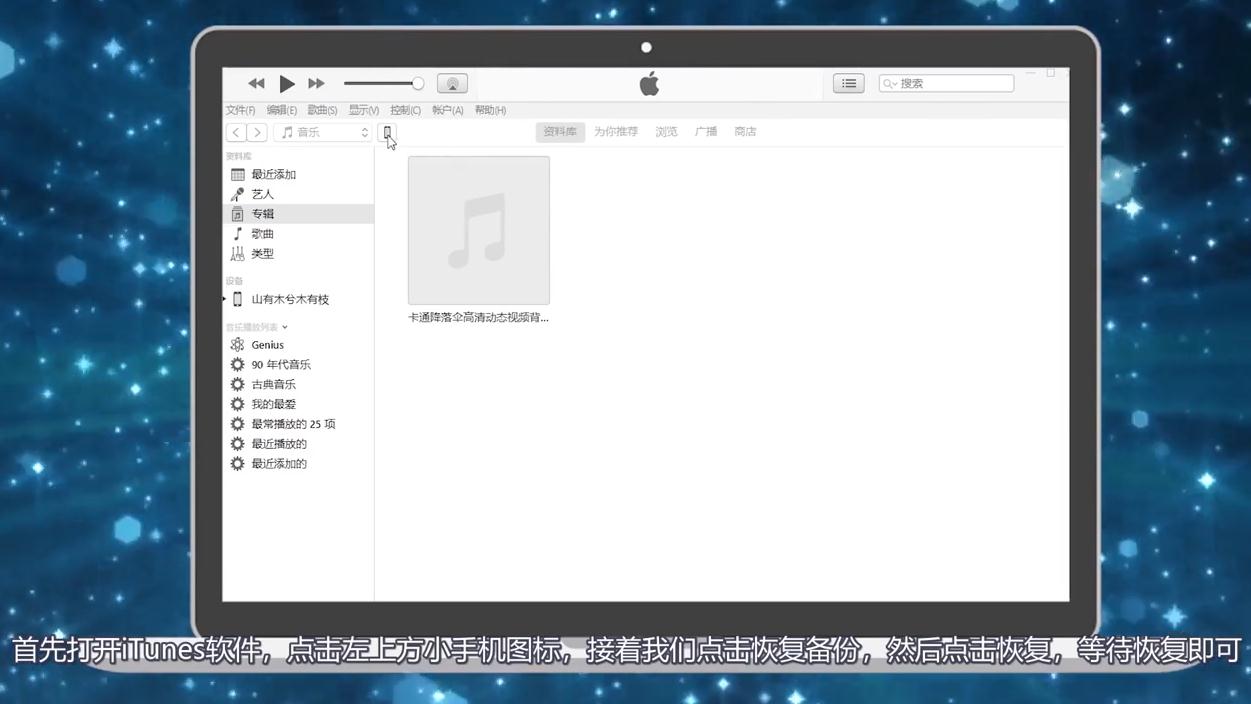Screen dimensions: 1251x704
Task: Open the 显示(V) menu
Action: [x=364, y=110]
